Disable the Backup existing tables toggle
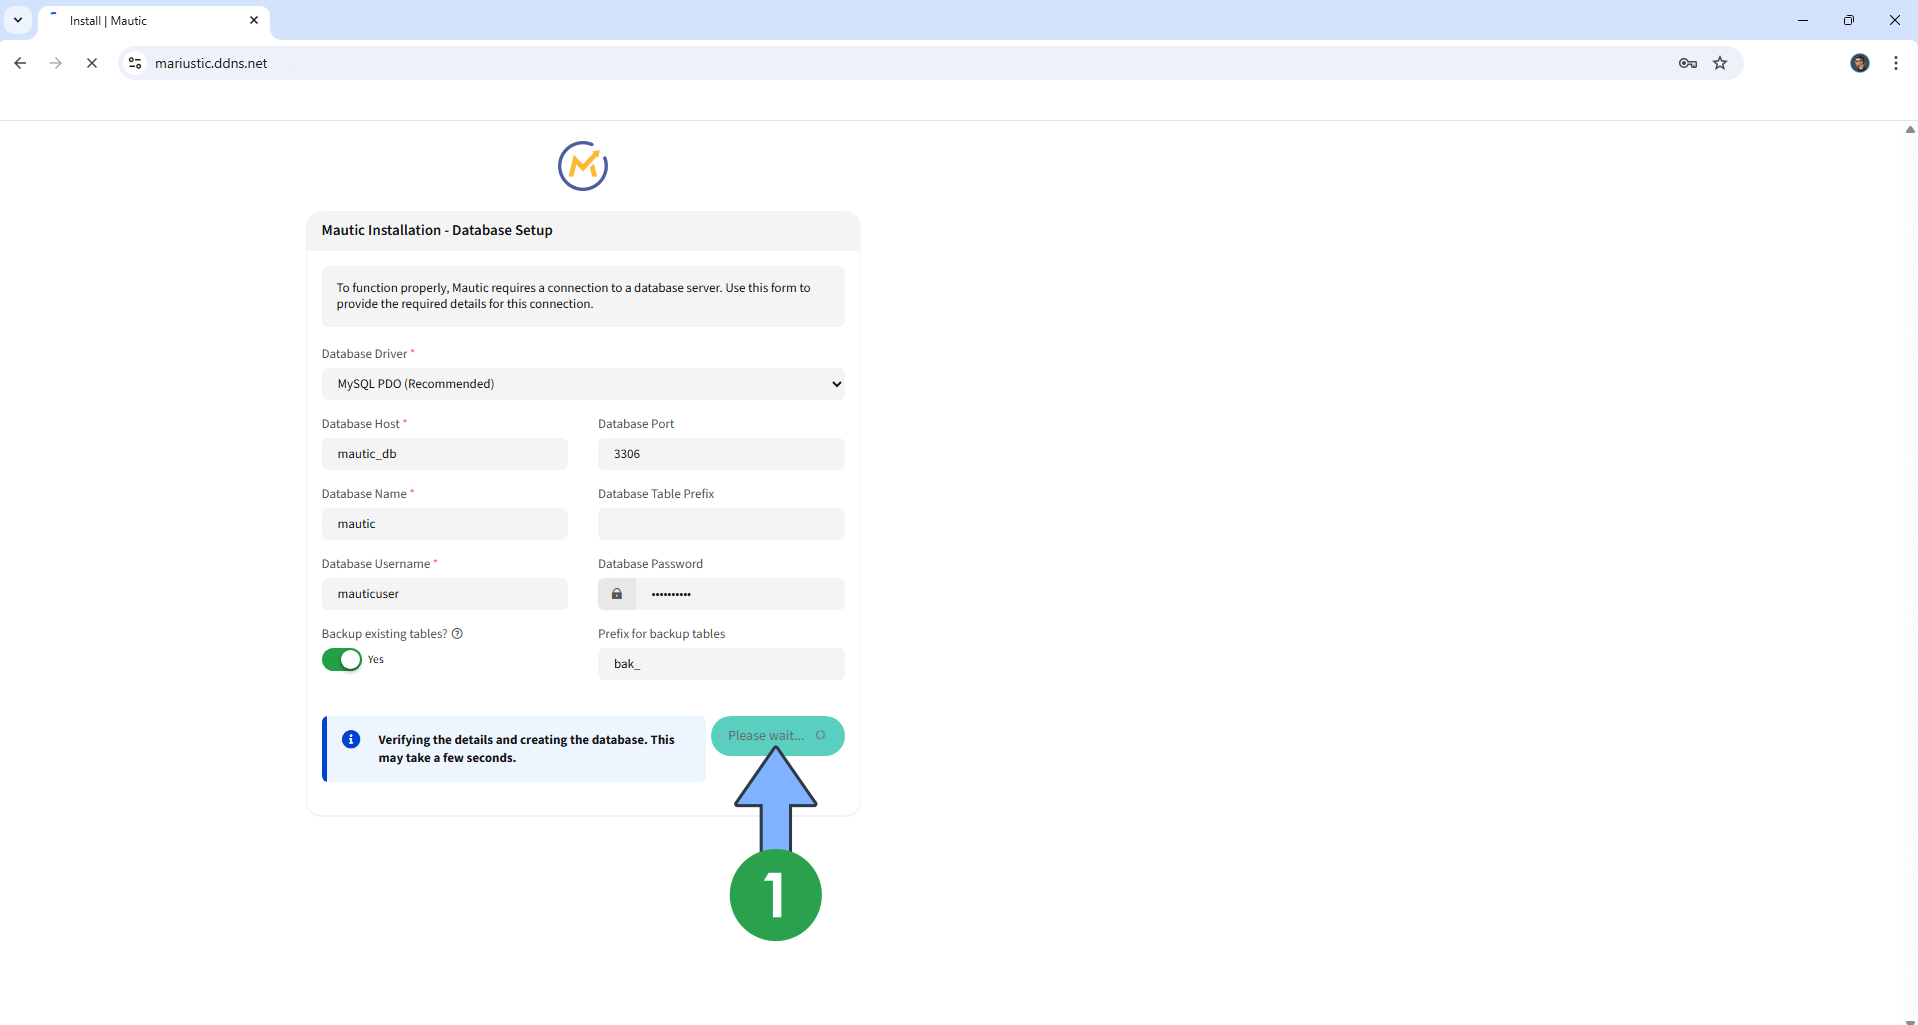This screenshot has width=1918, height=1025. tap(342, 660)
